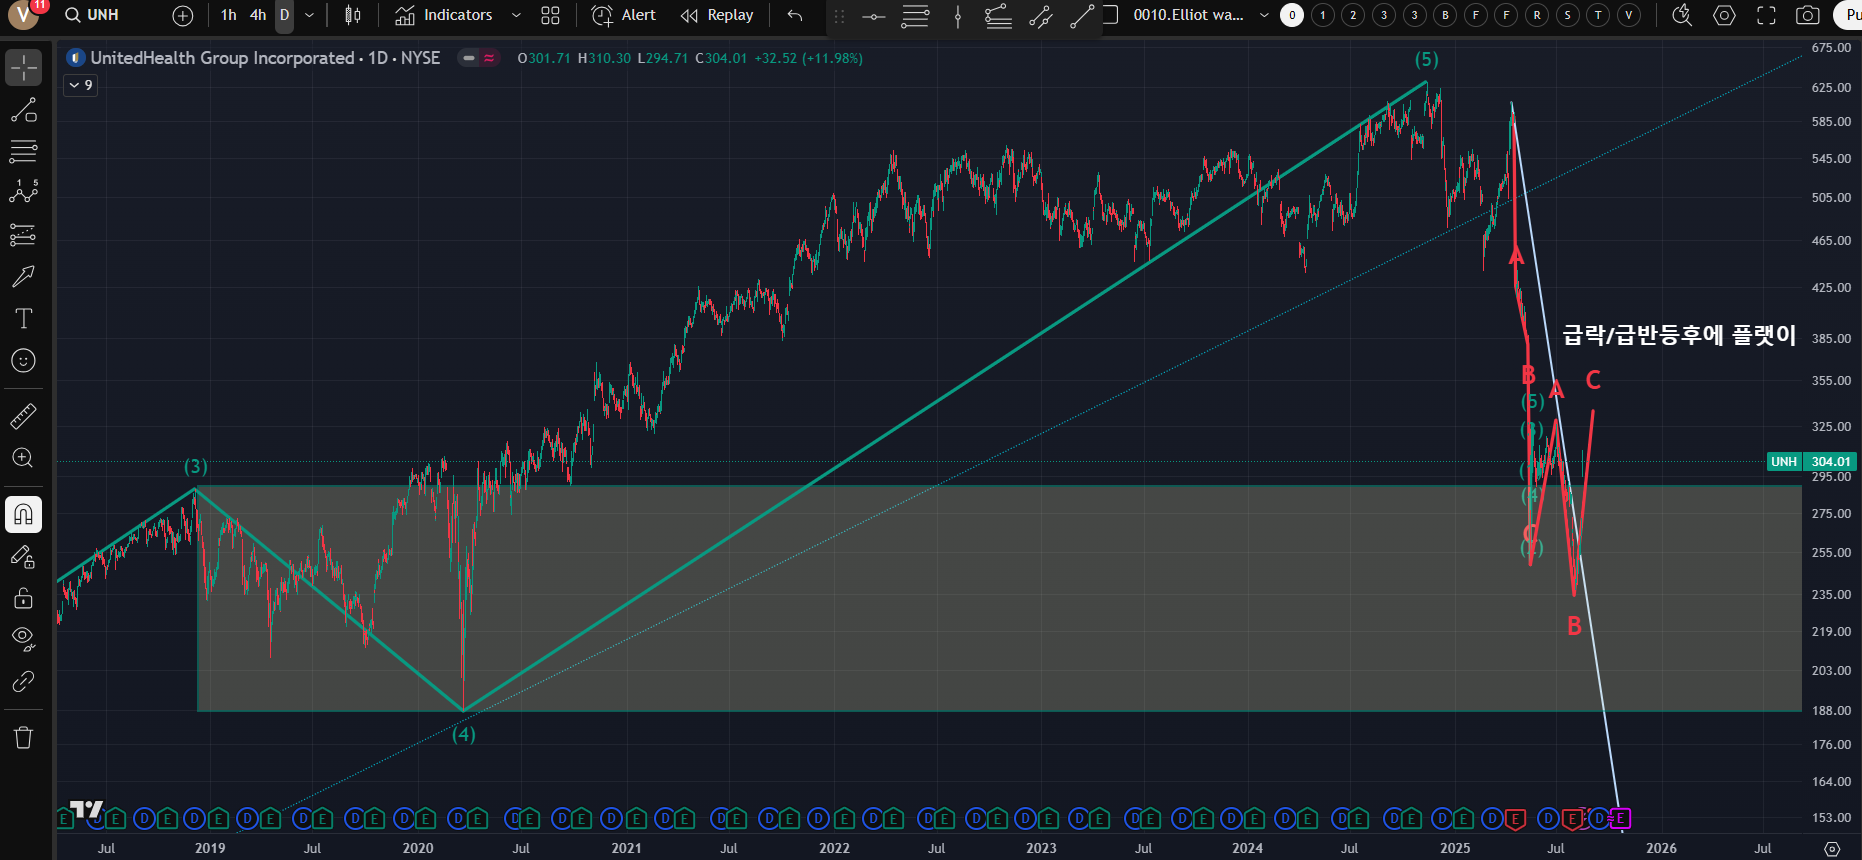
Task: Take a chart snapshot with camera icon
Action: [1807, 15]
